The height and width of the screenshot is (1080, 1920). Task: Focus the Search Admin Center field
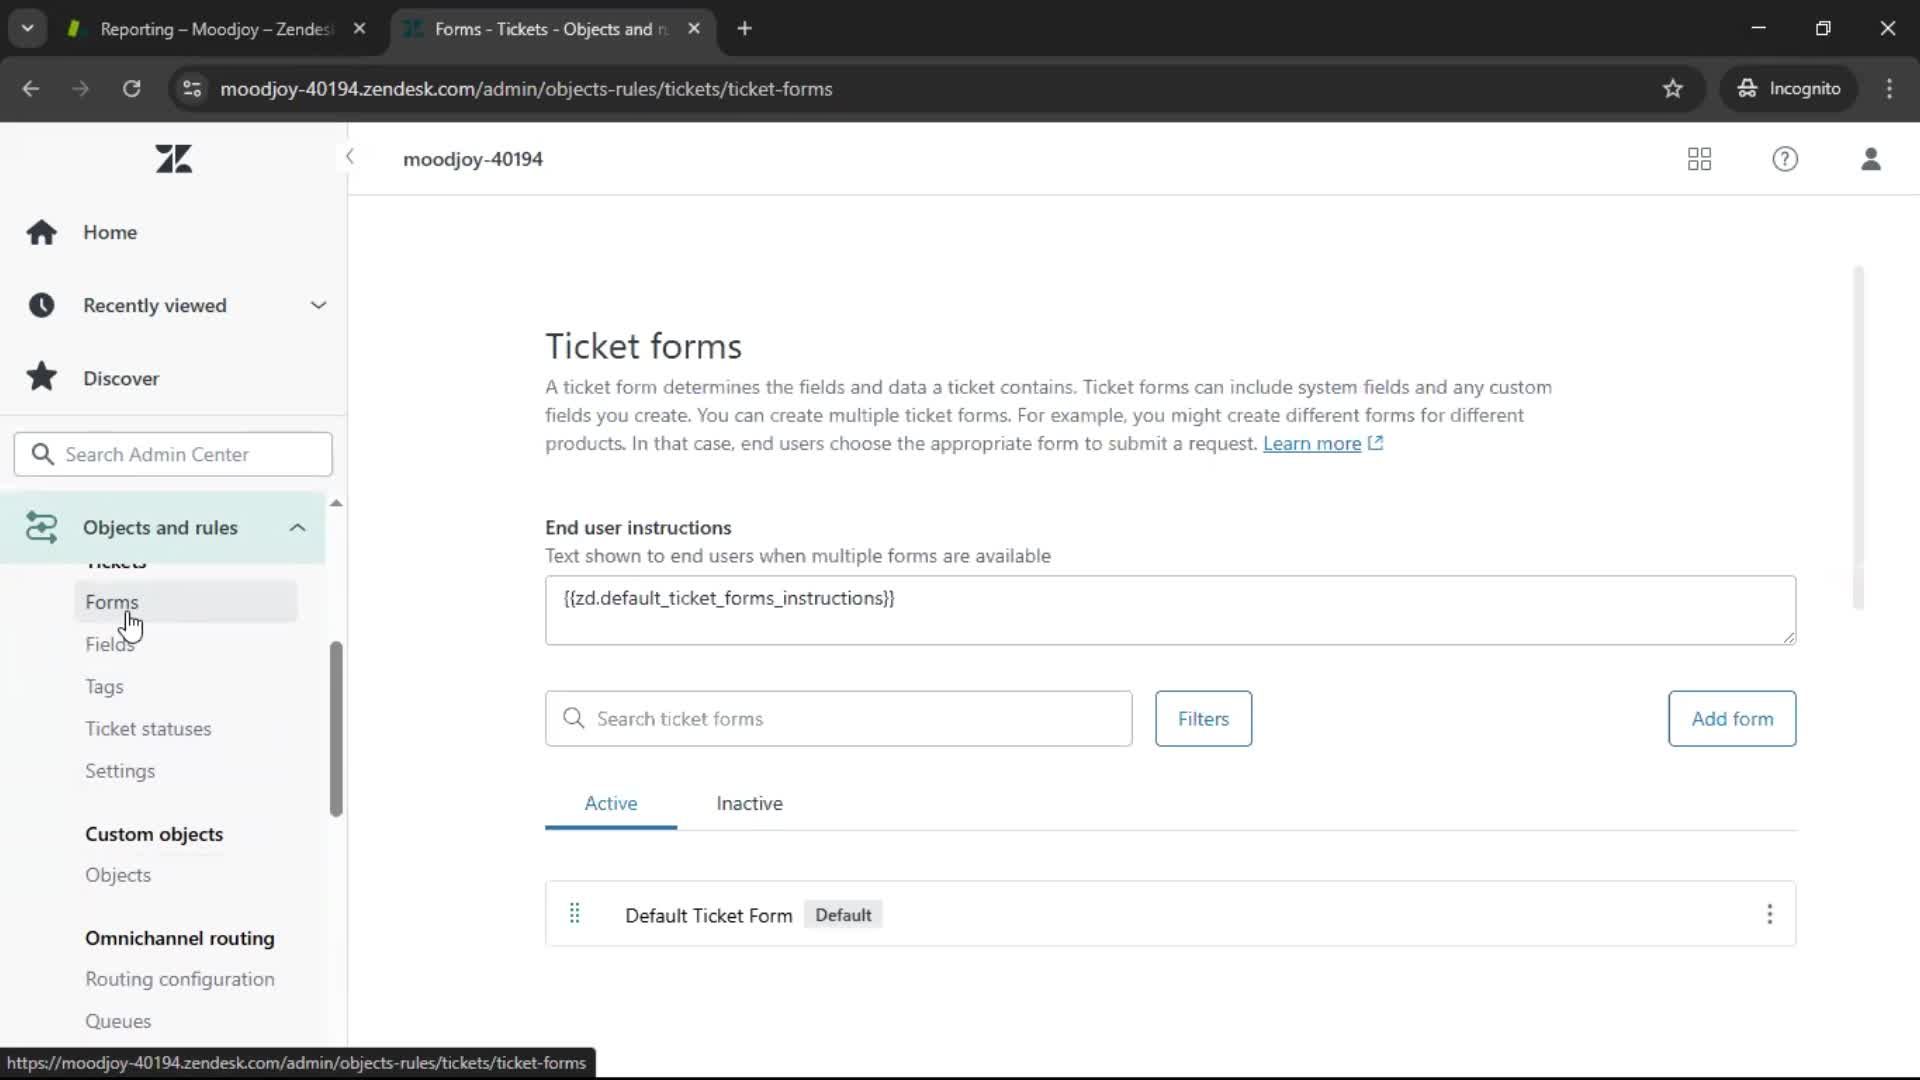point(173,454)
